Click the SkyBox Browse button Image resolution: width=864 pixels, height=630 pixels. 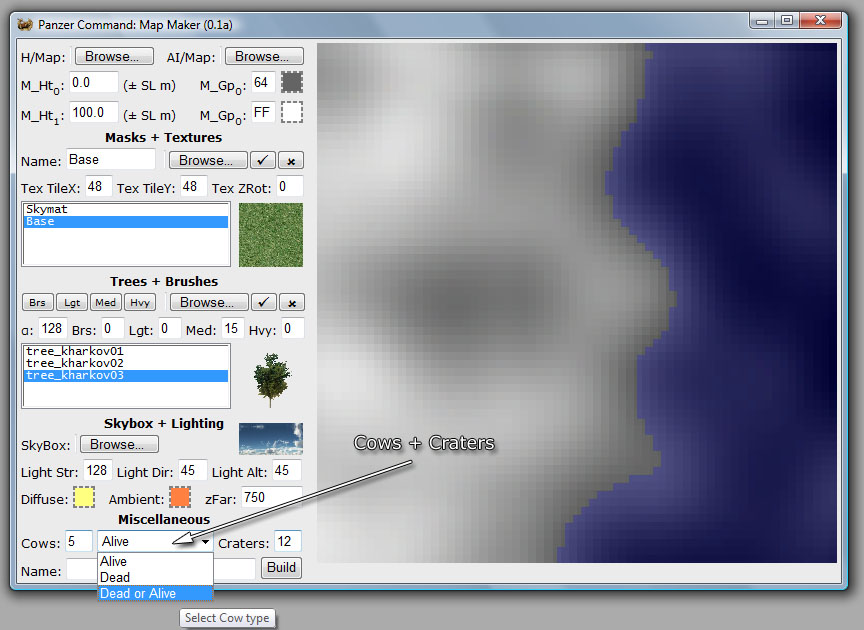[x=119, y=444]
